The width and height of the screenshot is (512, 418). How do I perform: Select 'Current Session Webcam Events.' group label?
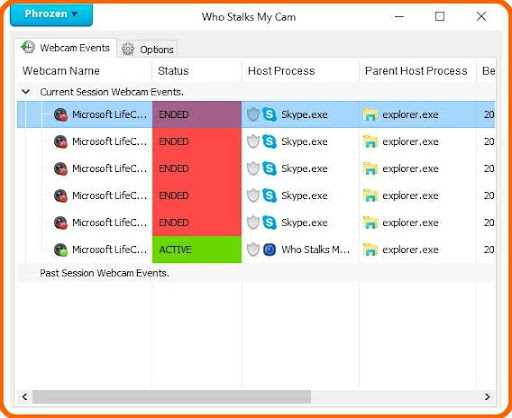pyautogui.click(x=112, y=92)
